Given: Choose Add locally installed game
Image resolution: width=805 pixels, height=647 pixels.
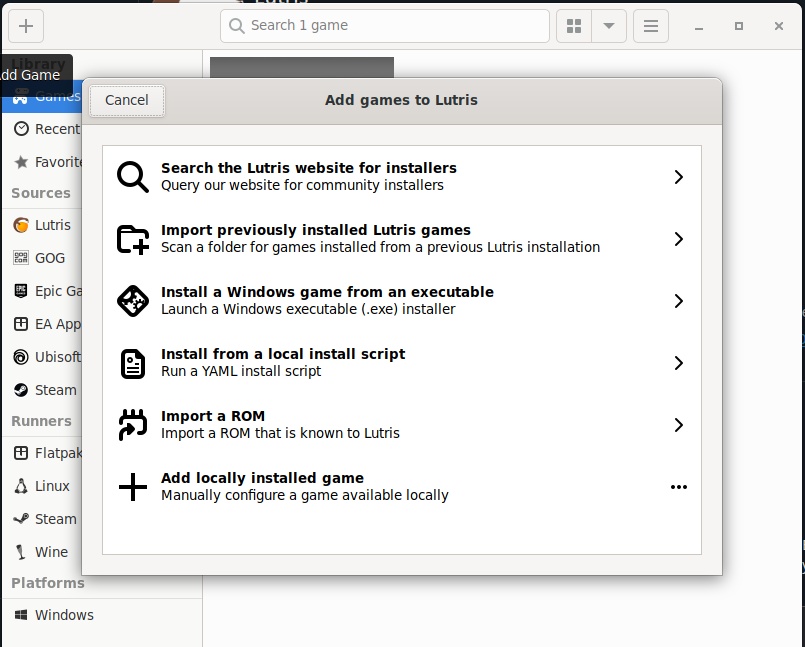Looking at the screenshot, I should pyautogui.click(x=402, y=487).
